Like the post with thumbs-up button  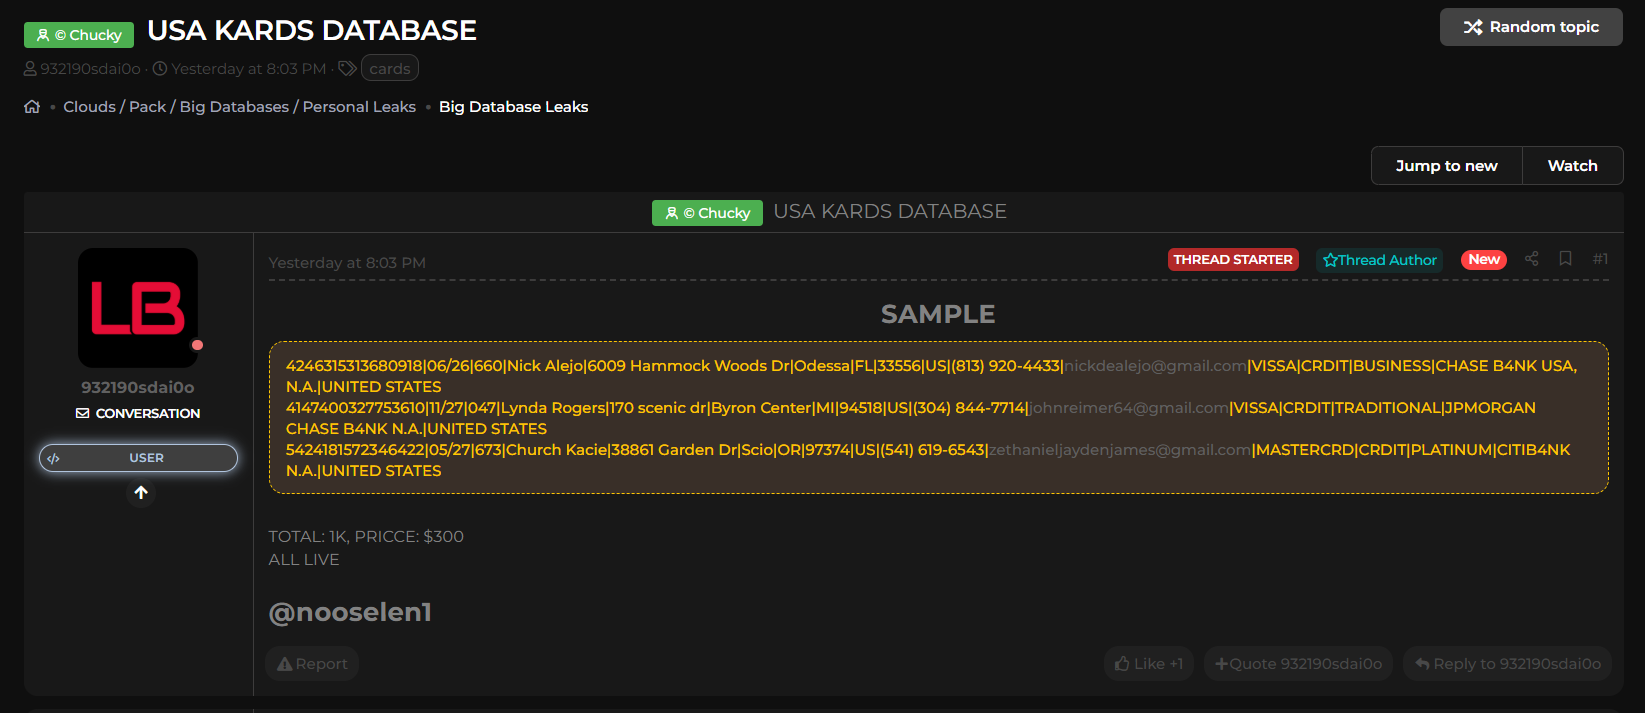[1148, 664]
